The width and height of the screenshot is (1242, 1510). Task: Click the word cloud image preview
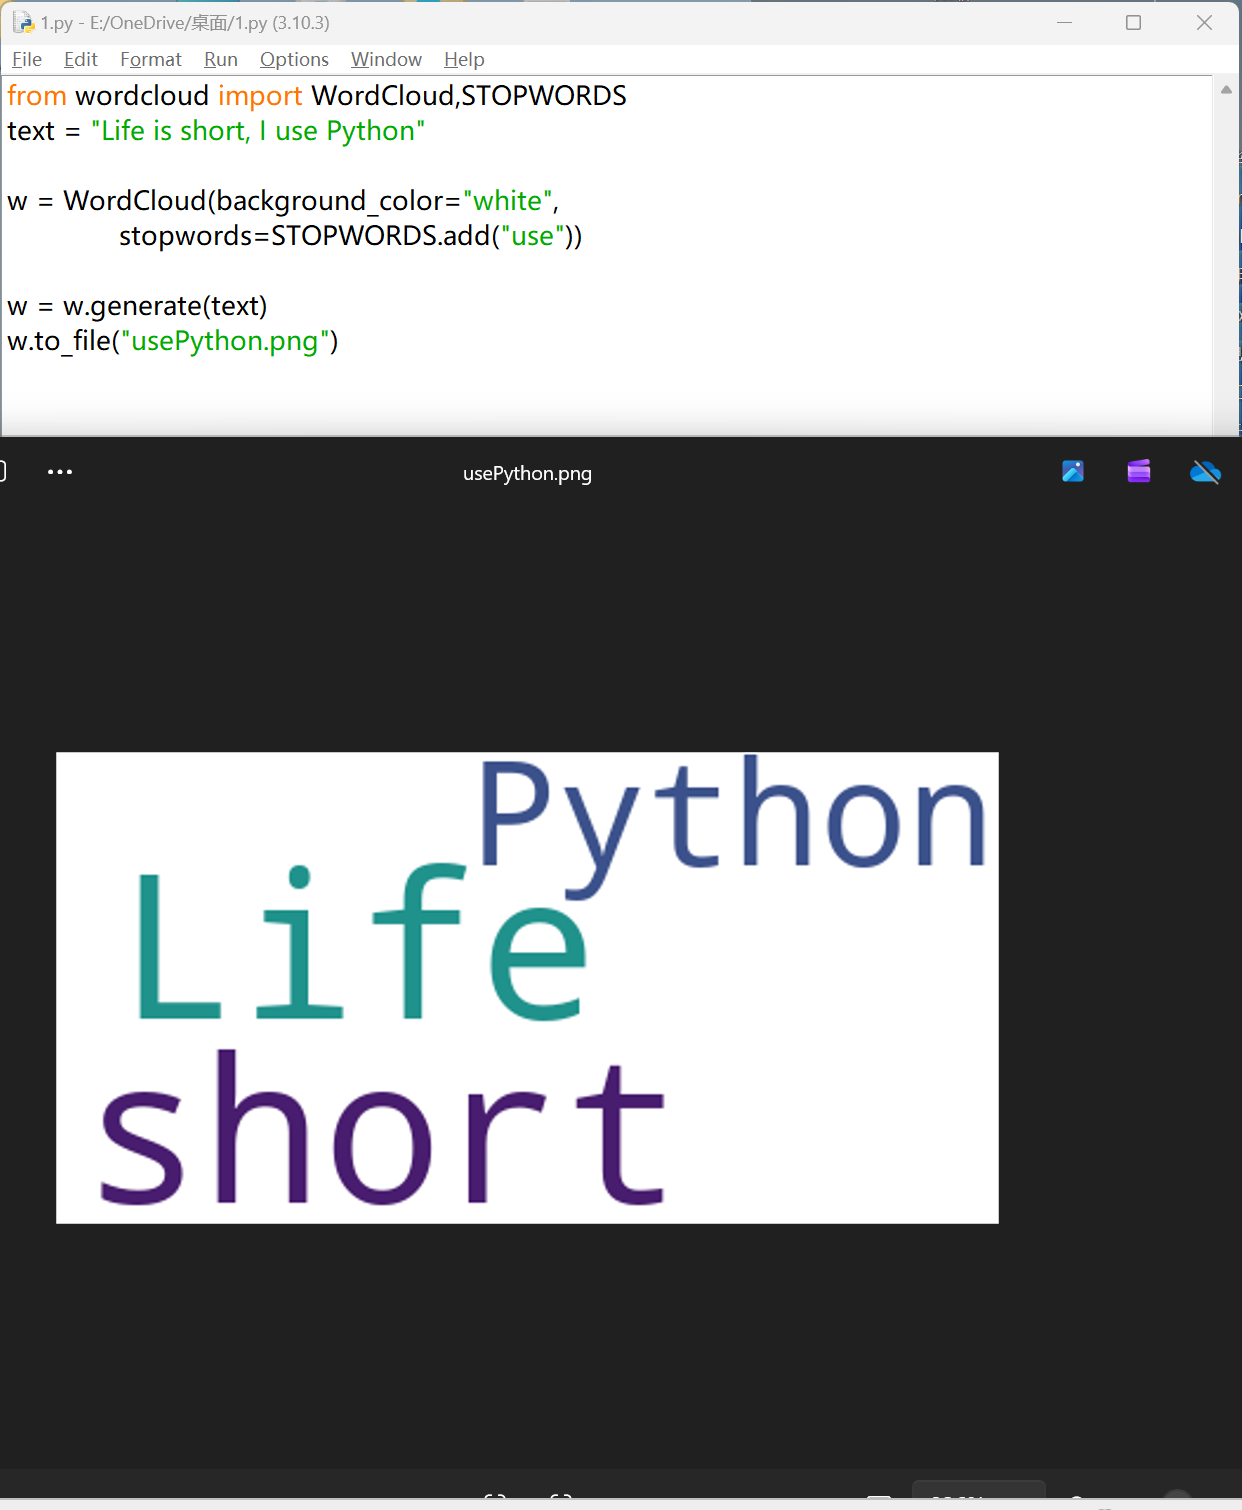pyautogui.click(x=527, y=988)
